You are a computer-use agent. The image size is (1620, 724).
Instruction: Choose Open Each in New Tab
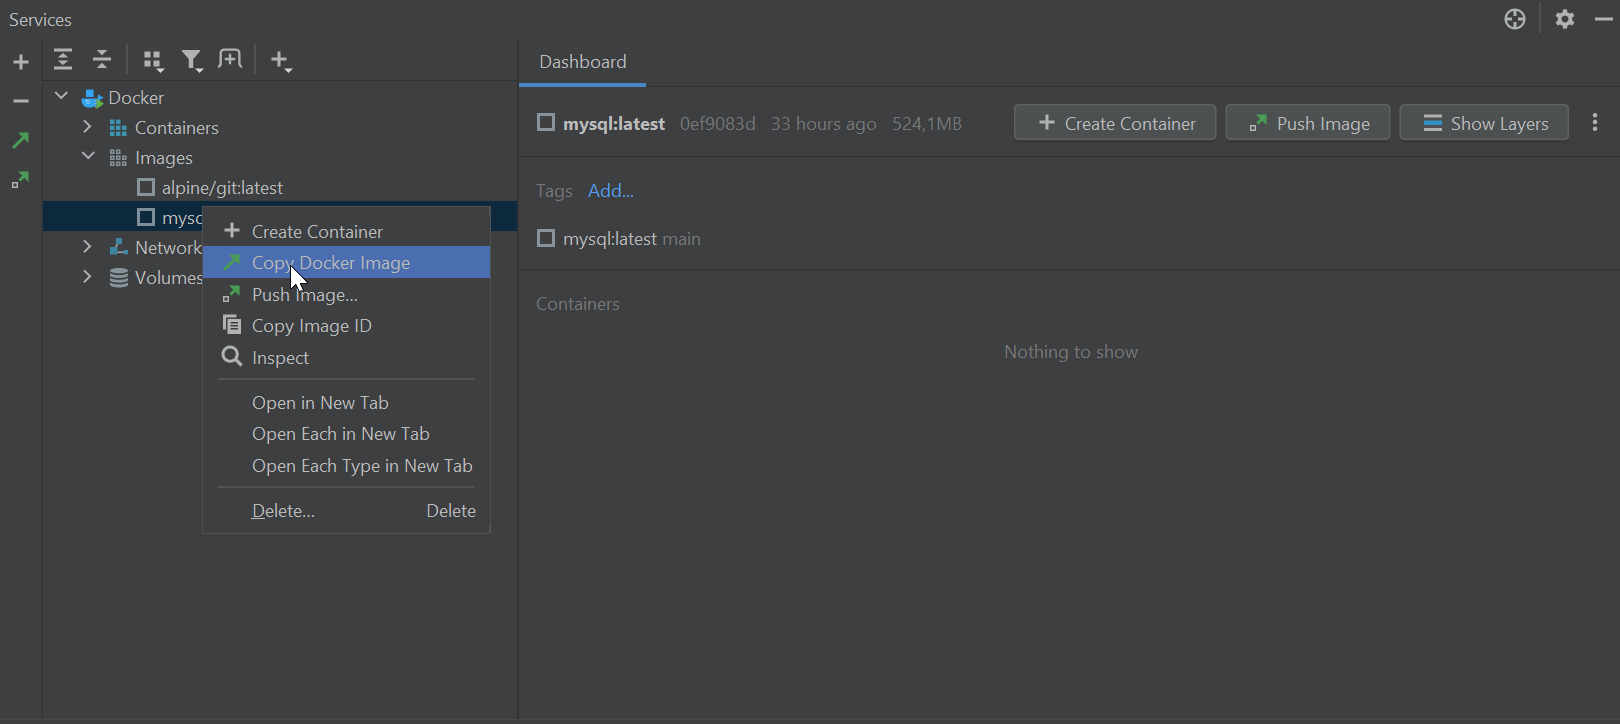tap(346, 434)
